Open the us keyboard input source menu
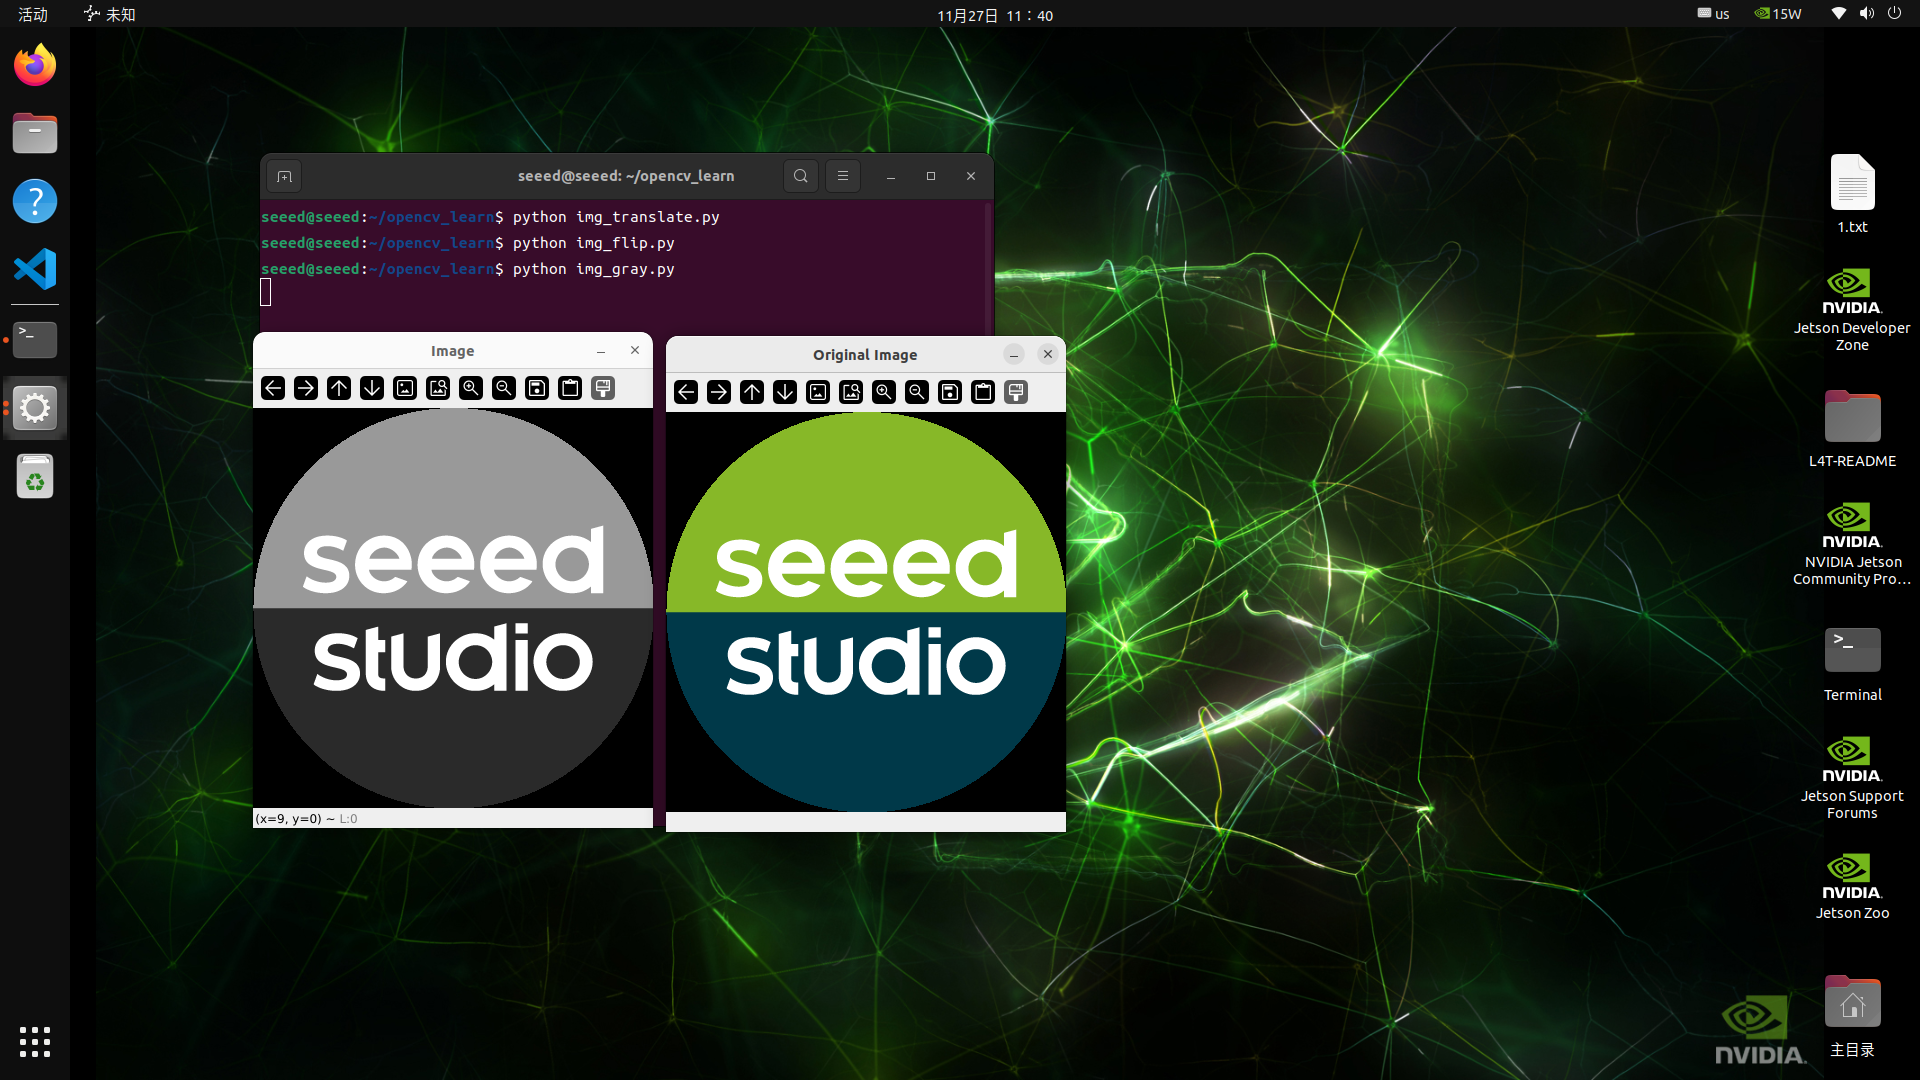This screenshot has height=1080, width=1920. [x=1713, y=14]
